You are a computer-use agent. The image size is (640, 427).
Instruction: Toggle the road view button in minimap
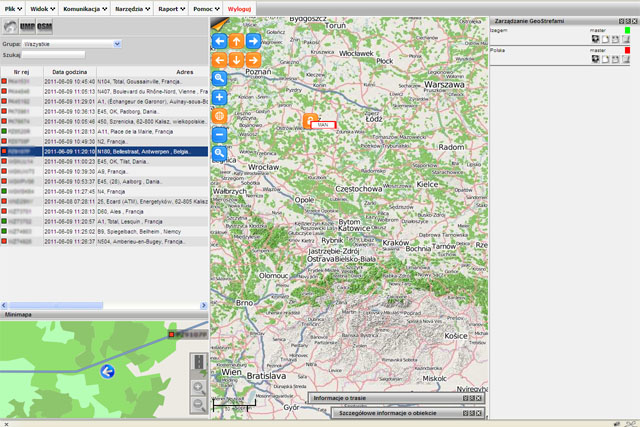pos(199,363)
